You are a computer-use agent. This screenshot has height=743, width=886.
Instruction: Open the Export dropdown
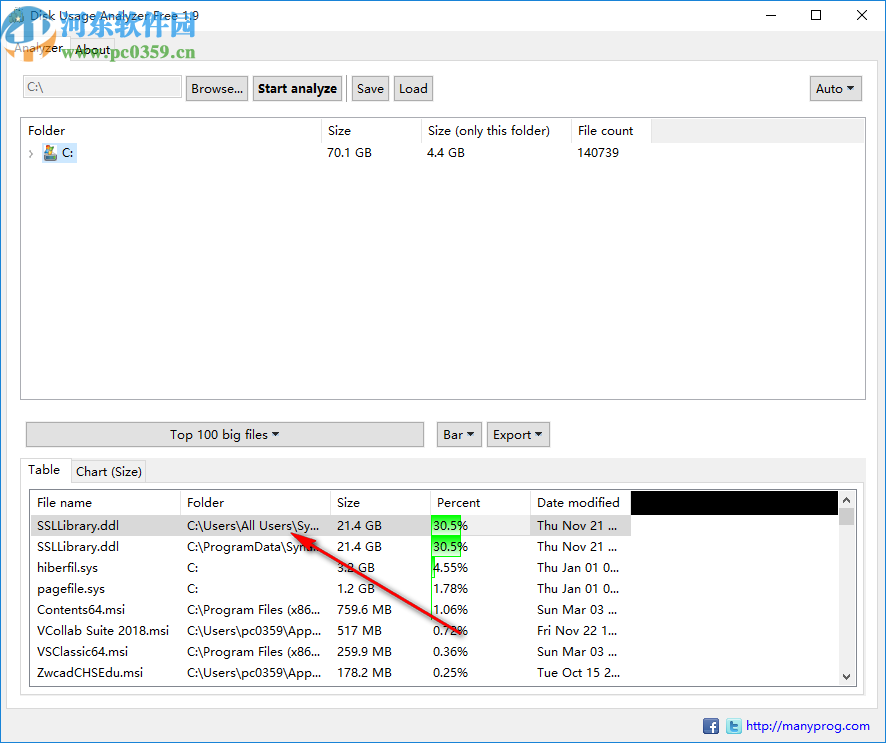[517, 434]
